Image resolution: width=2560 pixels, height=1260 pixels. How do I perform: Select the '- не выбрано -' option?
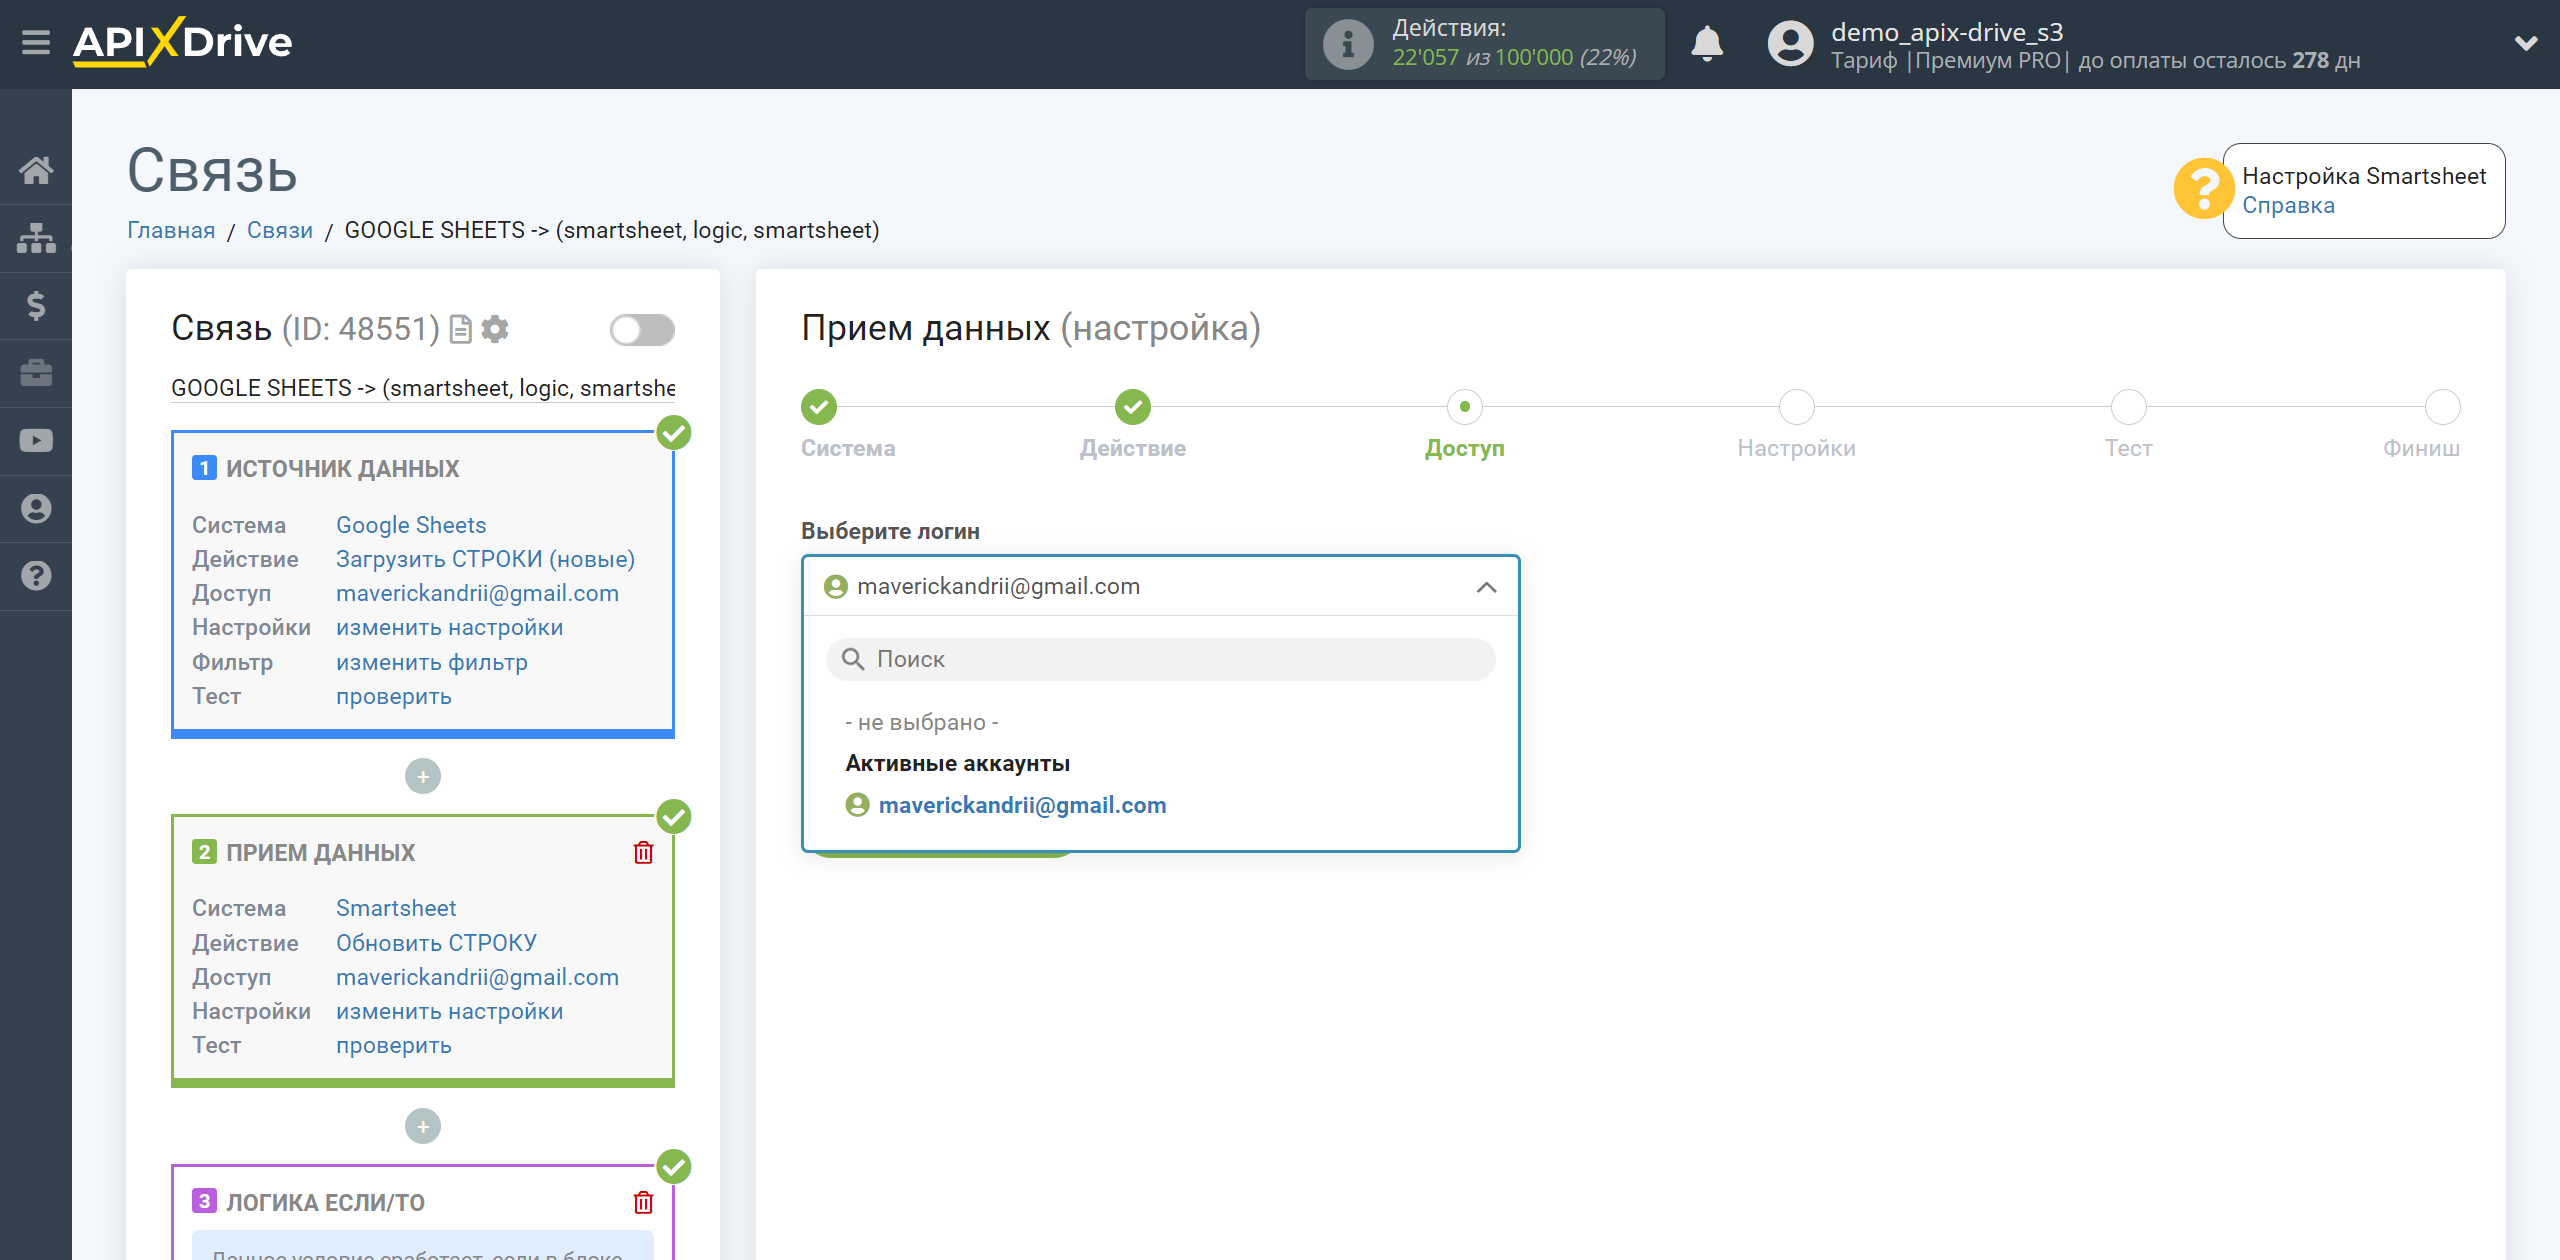coord(921,722)
